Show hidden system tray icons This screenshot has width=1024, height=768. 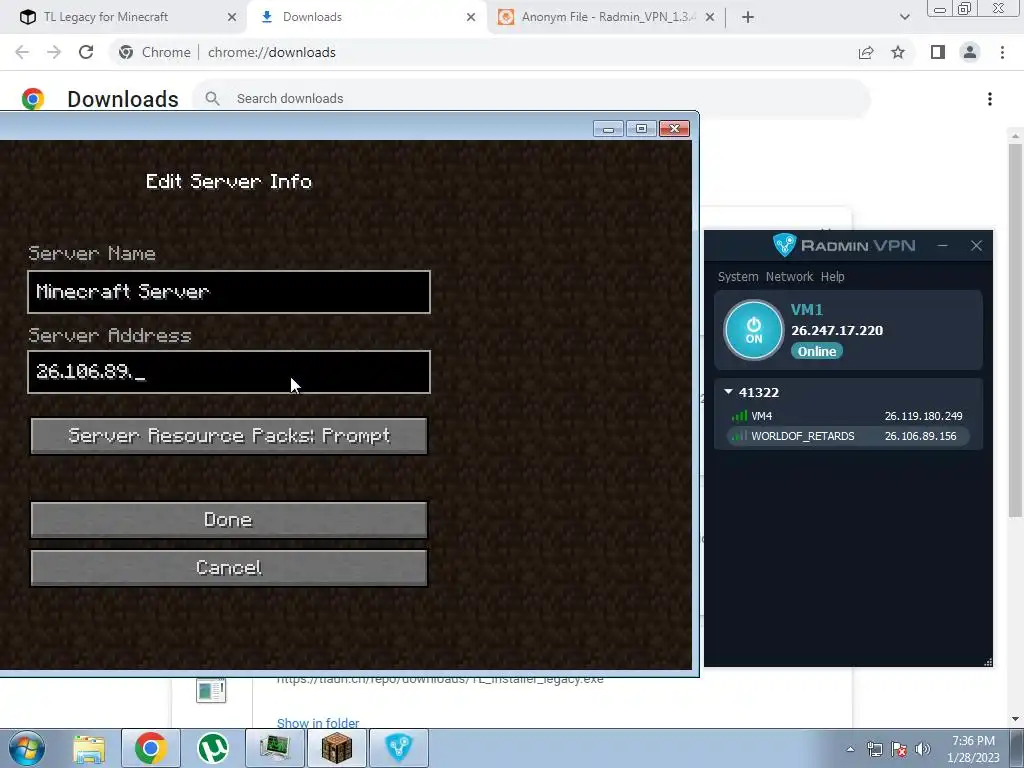tap(850, 749)
